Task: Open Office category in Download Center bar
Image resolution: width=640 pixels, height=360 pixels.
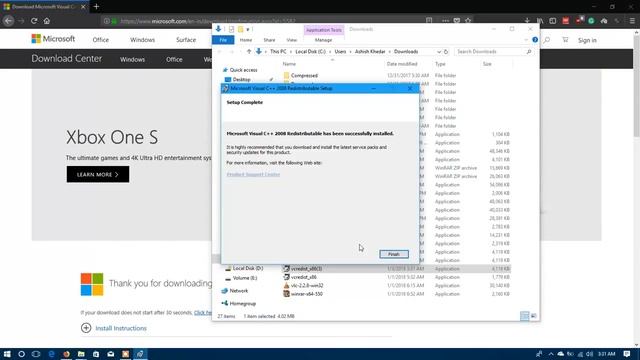Action: coord(174,59)
